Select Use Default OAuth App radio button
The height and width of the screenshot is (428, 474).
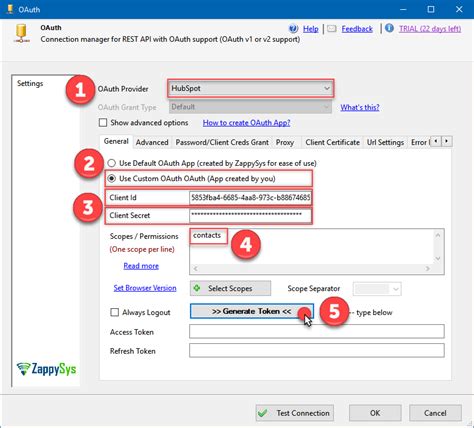coord(111,163)
